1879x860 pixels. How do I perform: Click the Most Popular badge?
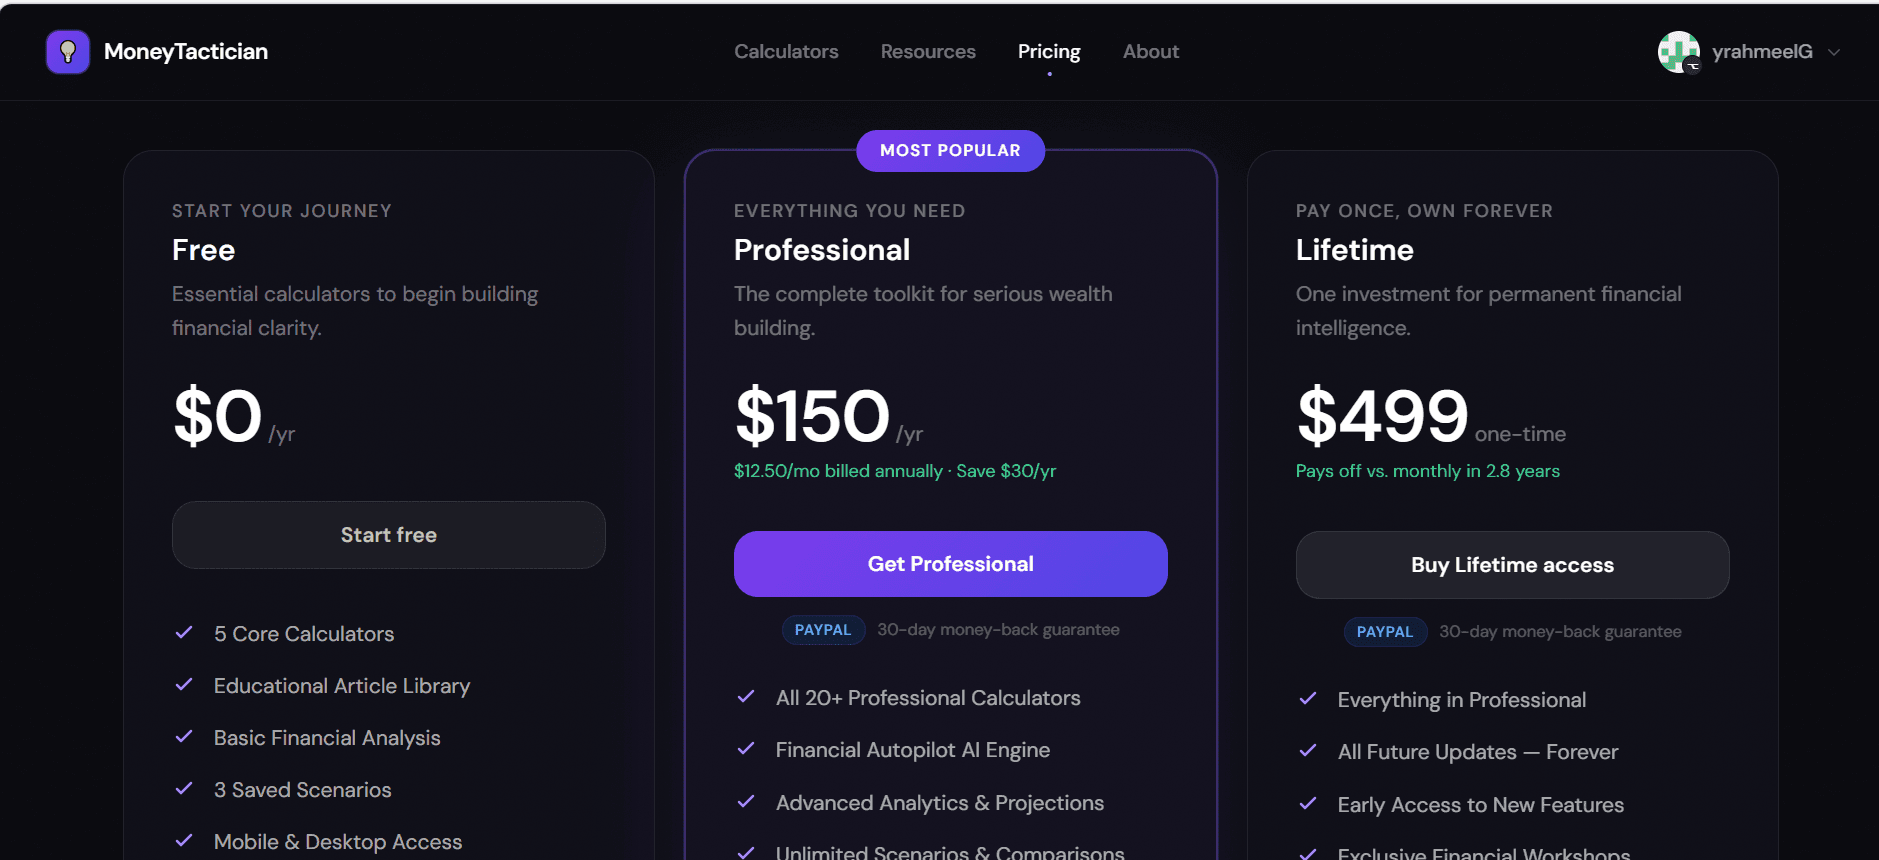[950, 151]
